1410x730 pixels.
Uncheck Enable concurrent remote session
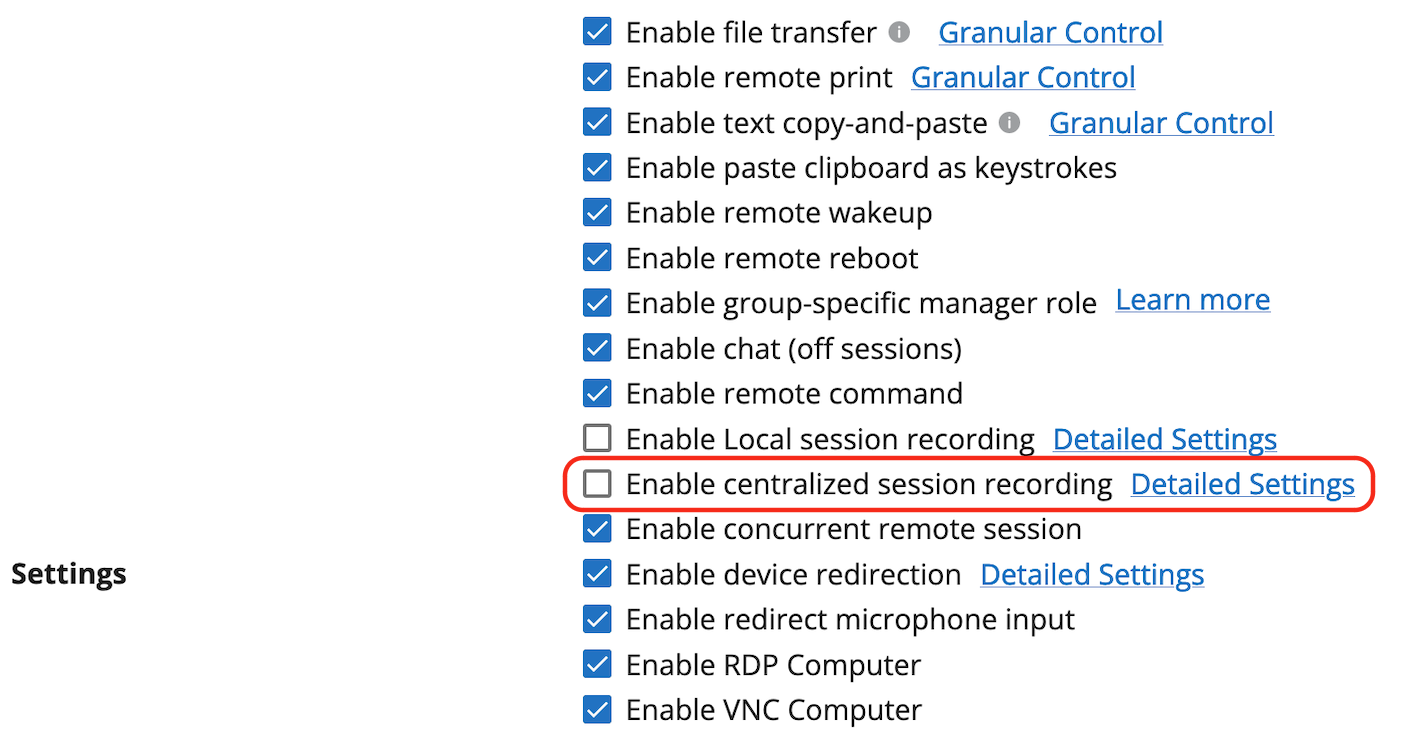point(597,529)
